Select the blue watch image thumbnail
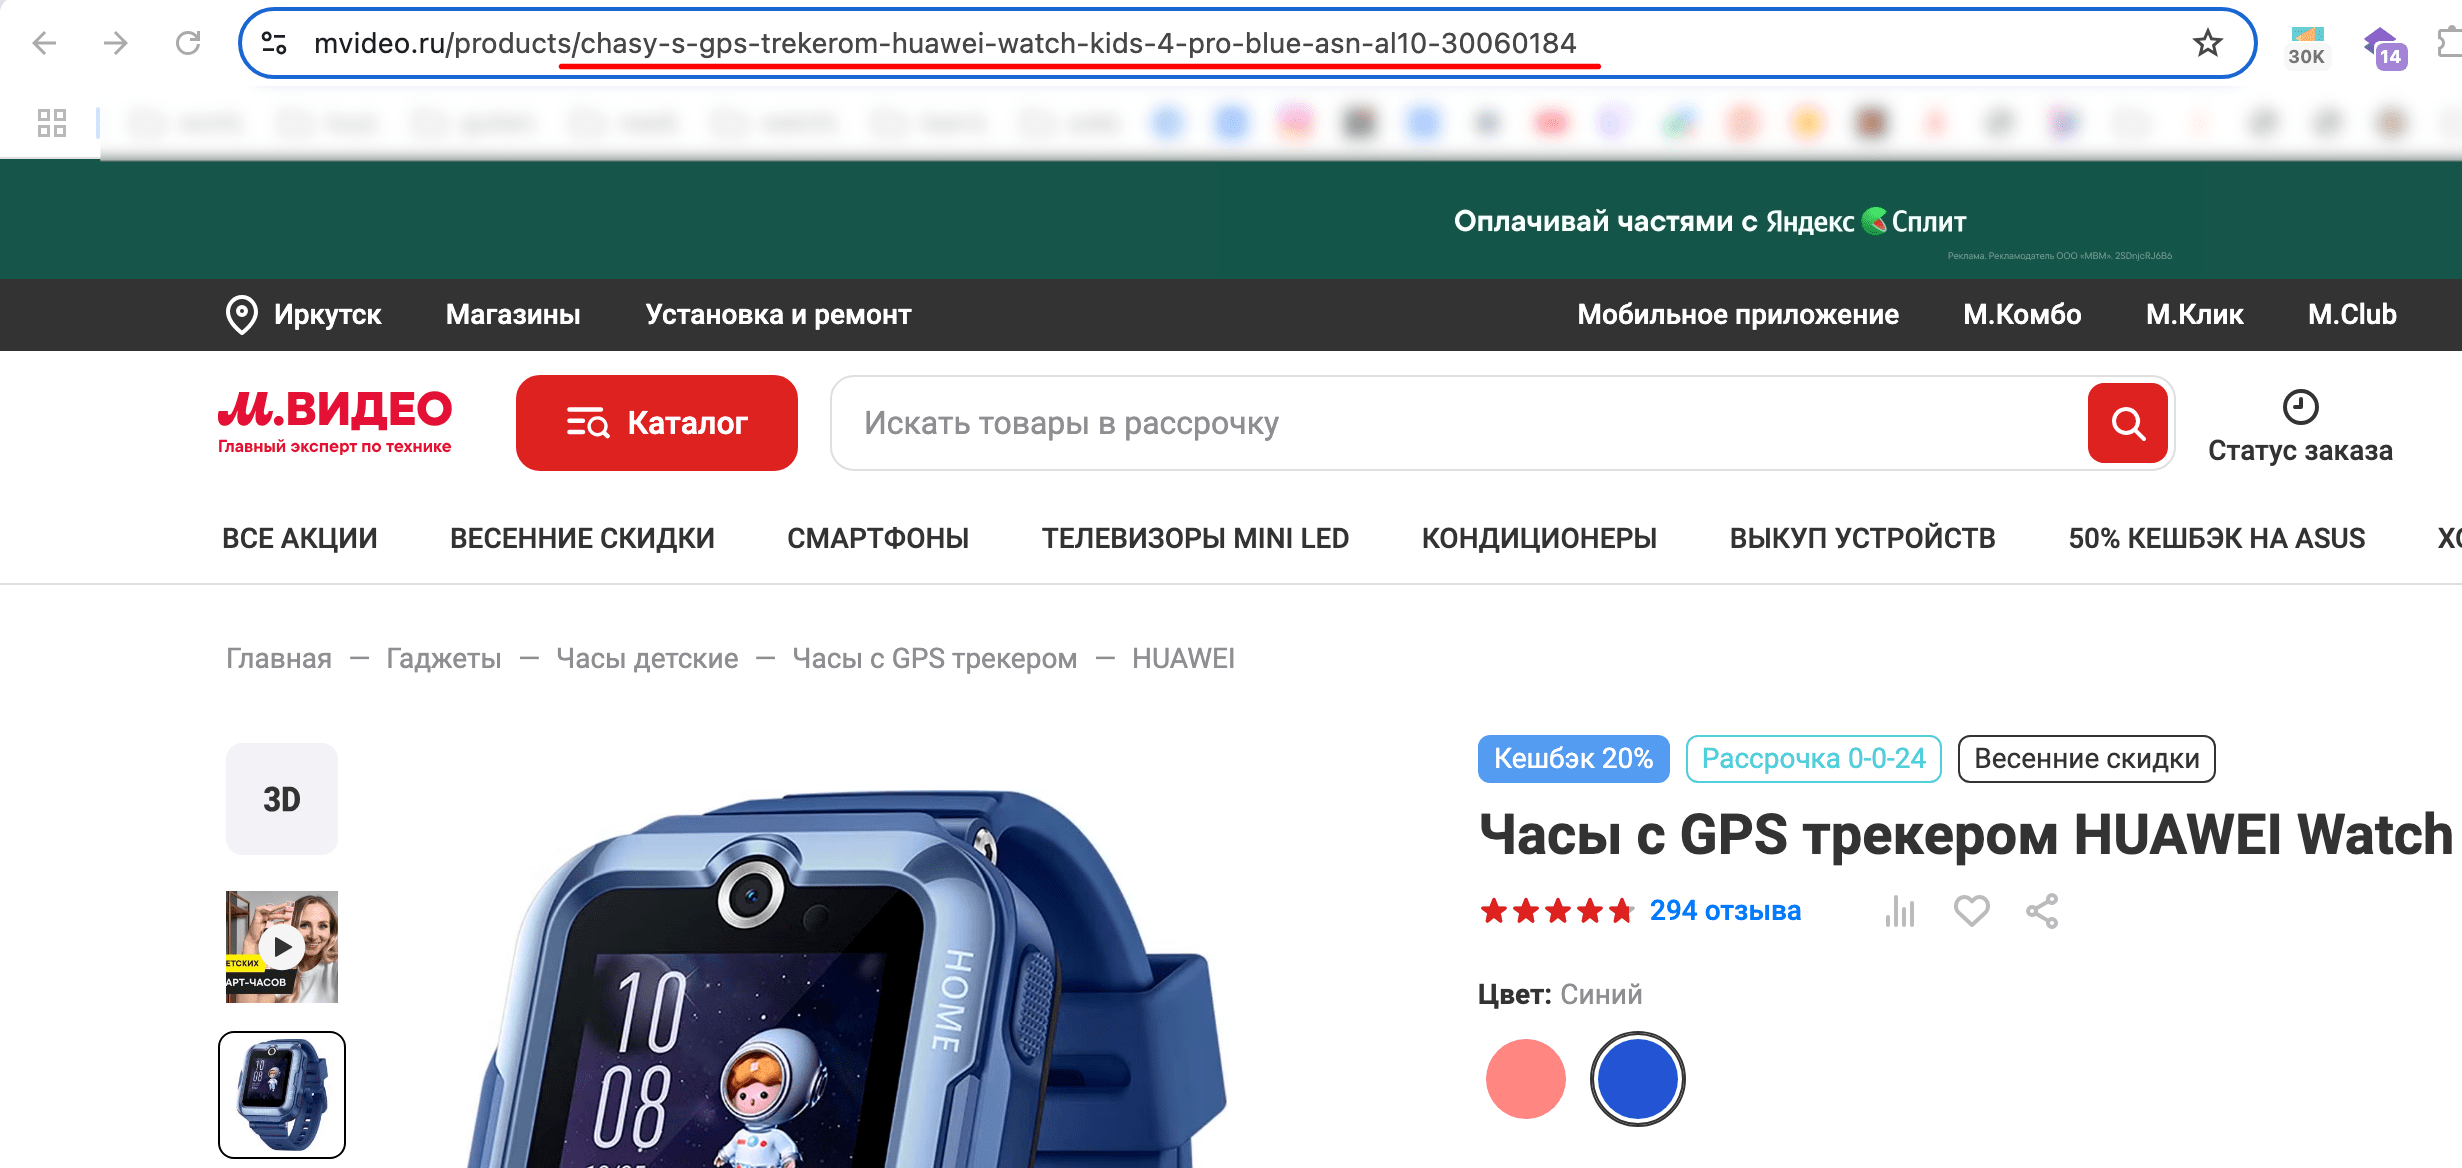This screenshot has width=2462, height=1168. coord(282,1095)
